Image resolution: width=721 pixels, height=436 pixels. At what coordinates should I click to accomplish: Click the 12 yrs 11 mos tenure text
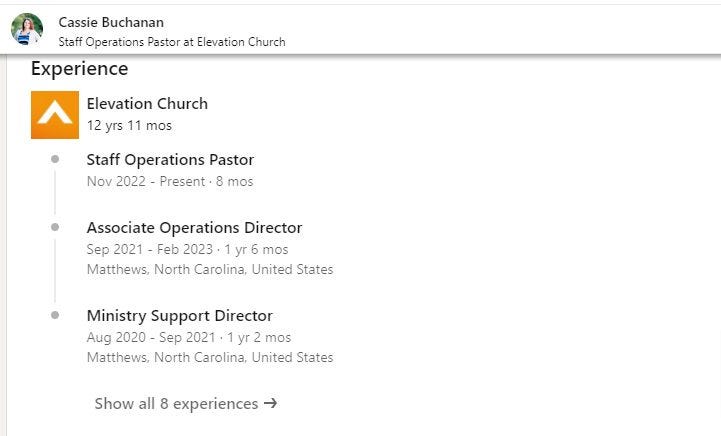coord(129,126)
